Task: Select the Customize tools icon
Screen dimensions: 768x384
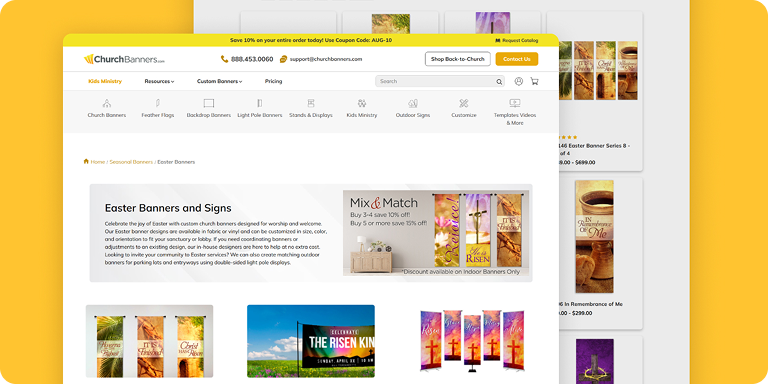Action: [x=464, y=103]
